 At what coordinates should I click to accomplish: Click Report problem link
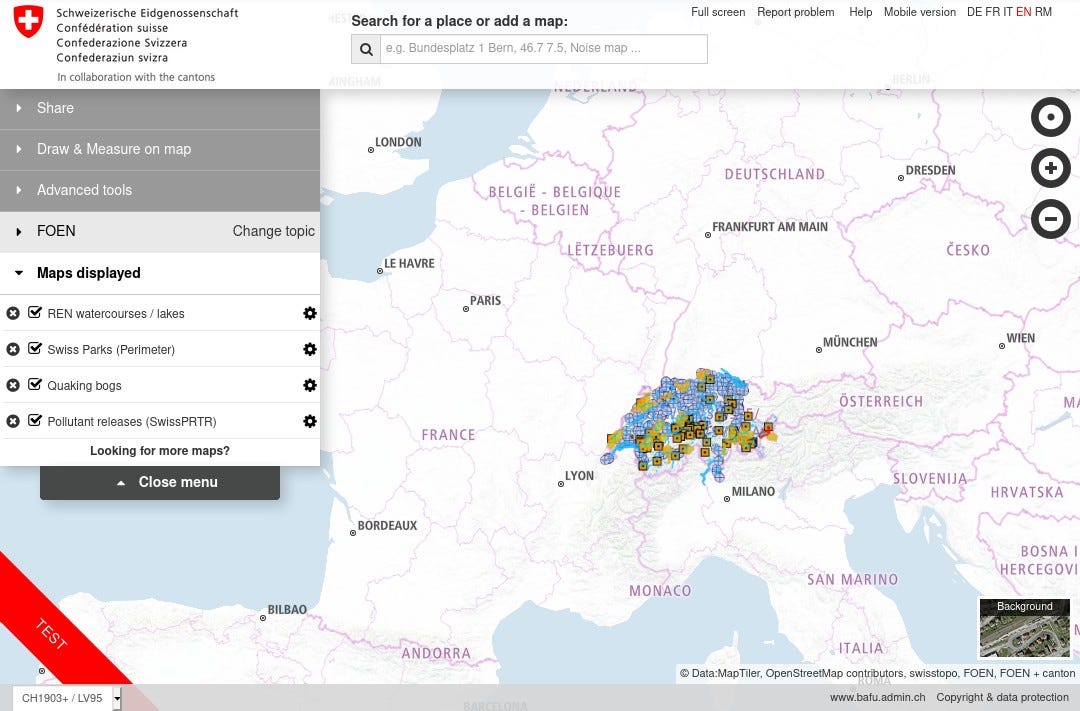796,12
